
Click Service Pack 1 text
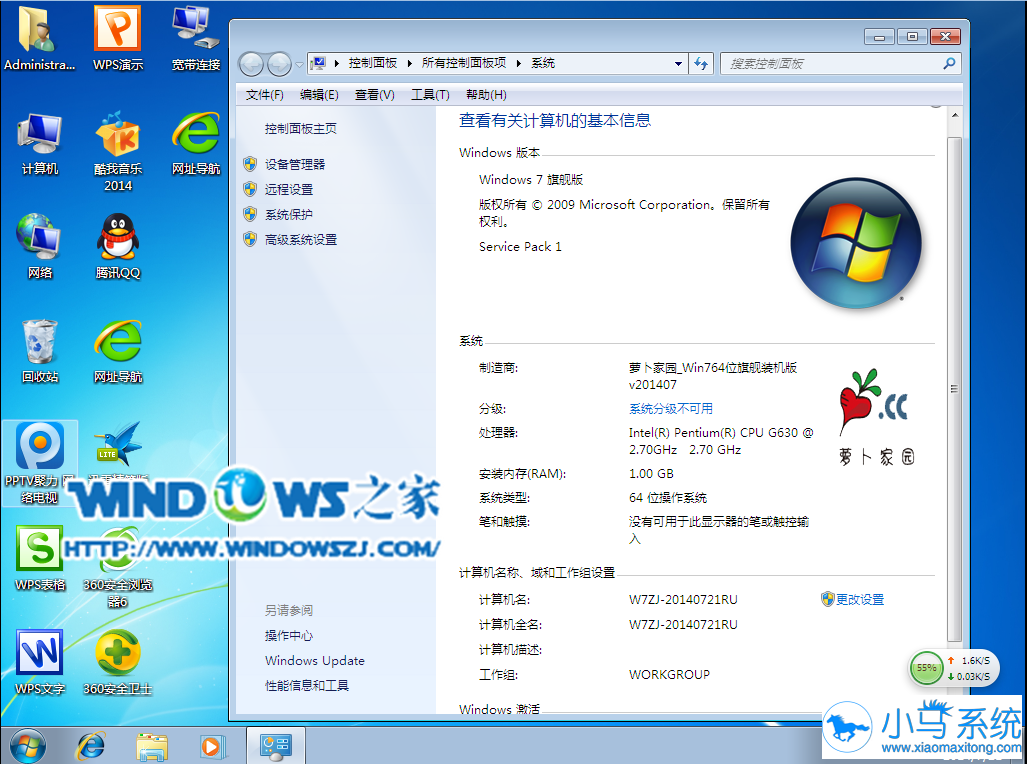(520, 247)
